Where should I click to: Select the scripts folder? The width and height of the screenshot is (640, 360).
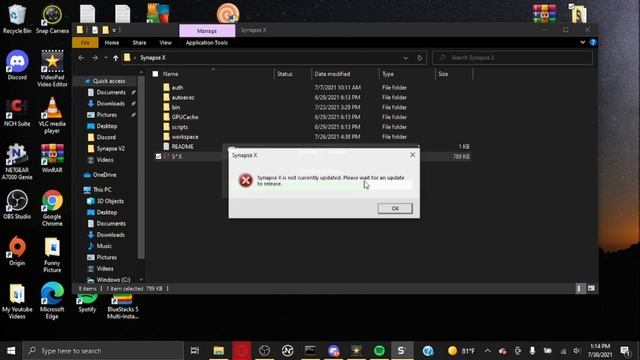click(x=180, y=127)
